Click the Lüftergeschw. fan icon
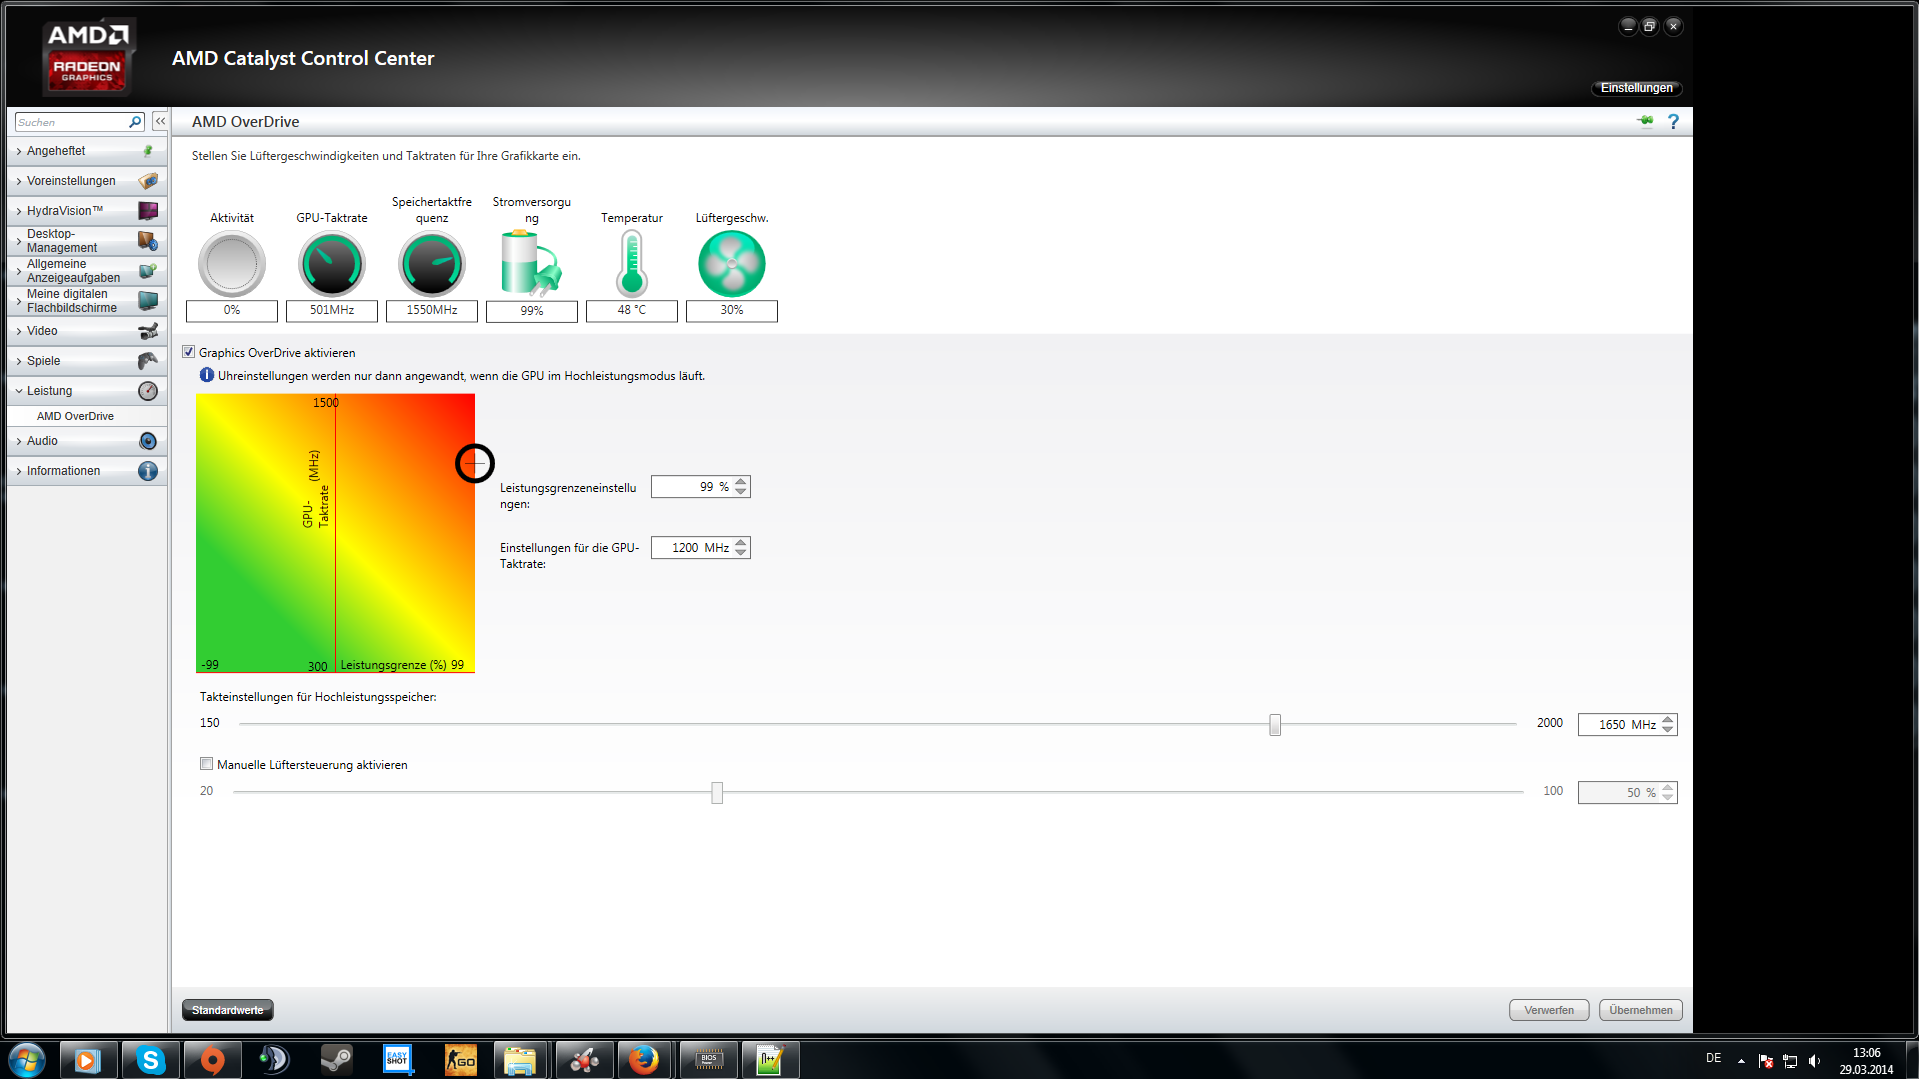Screen dimensions: 1919x1079 coord(732,264)
